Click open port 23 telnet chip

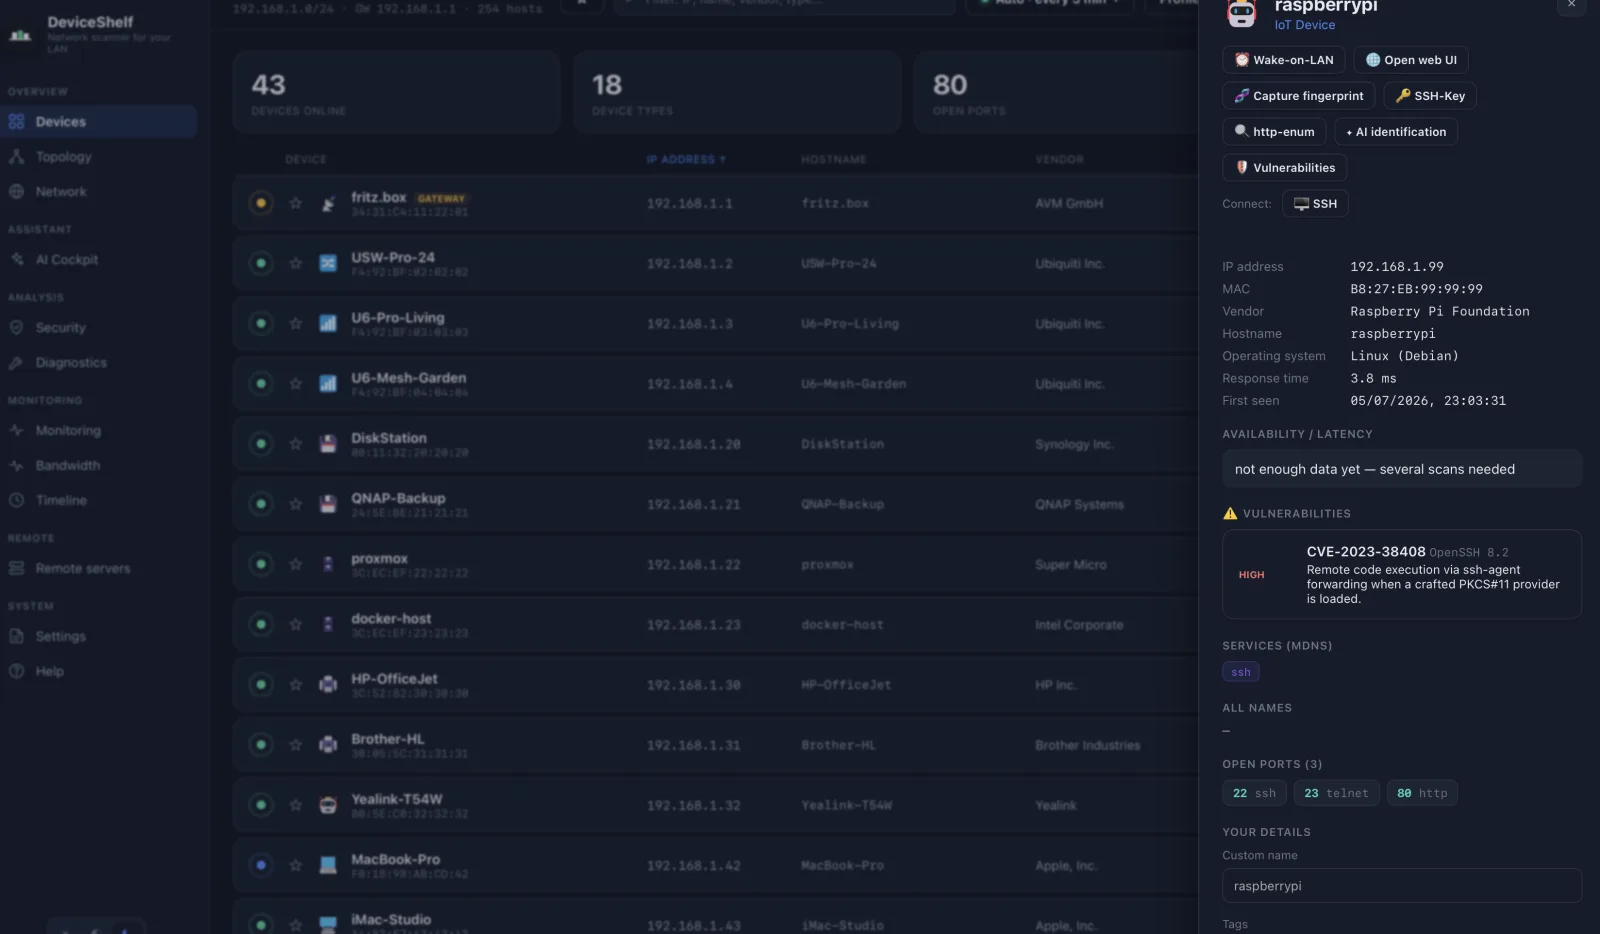click(1336, 793)
